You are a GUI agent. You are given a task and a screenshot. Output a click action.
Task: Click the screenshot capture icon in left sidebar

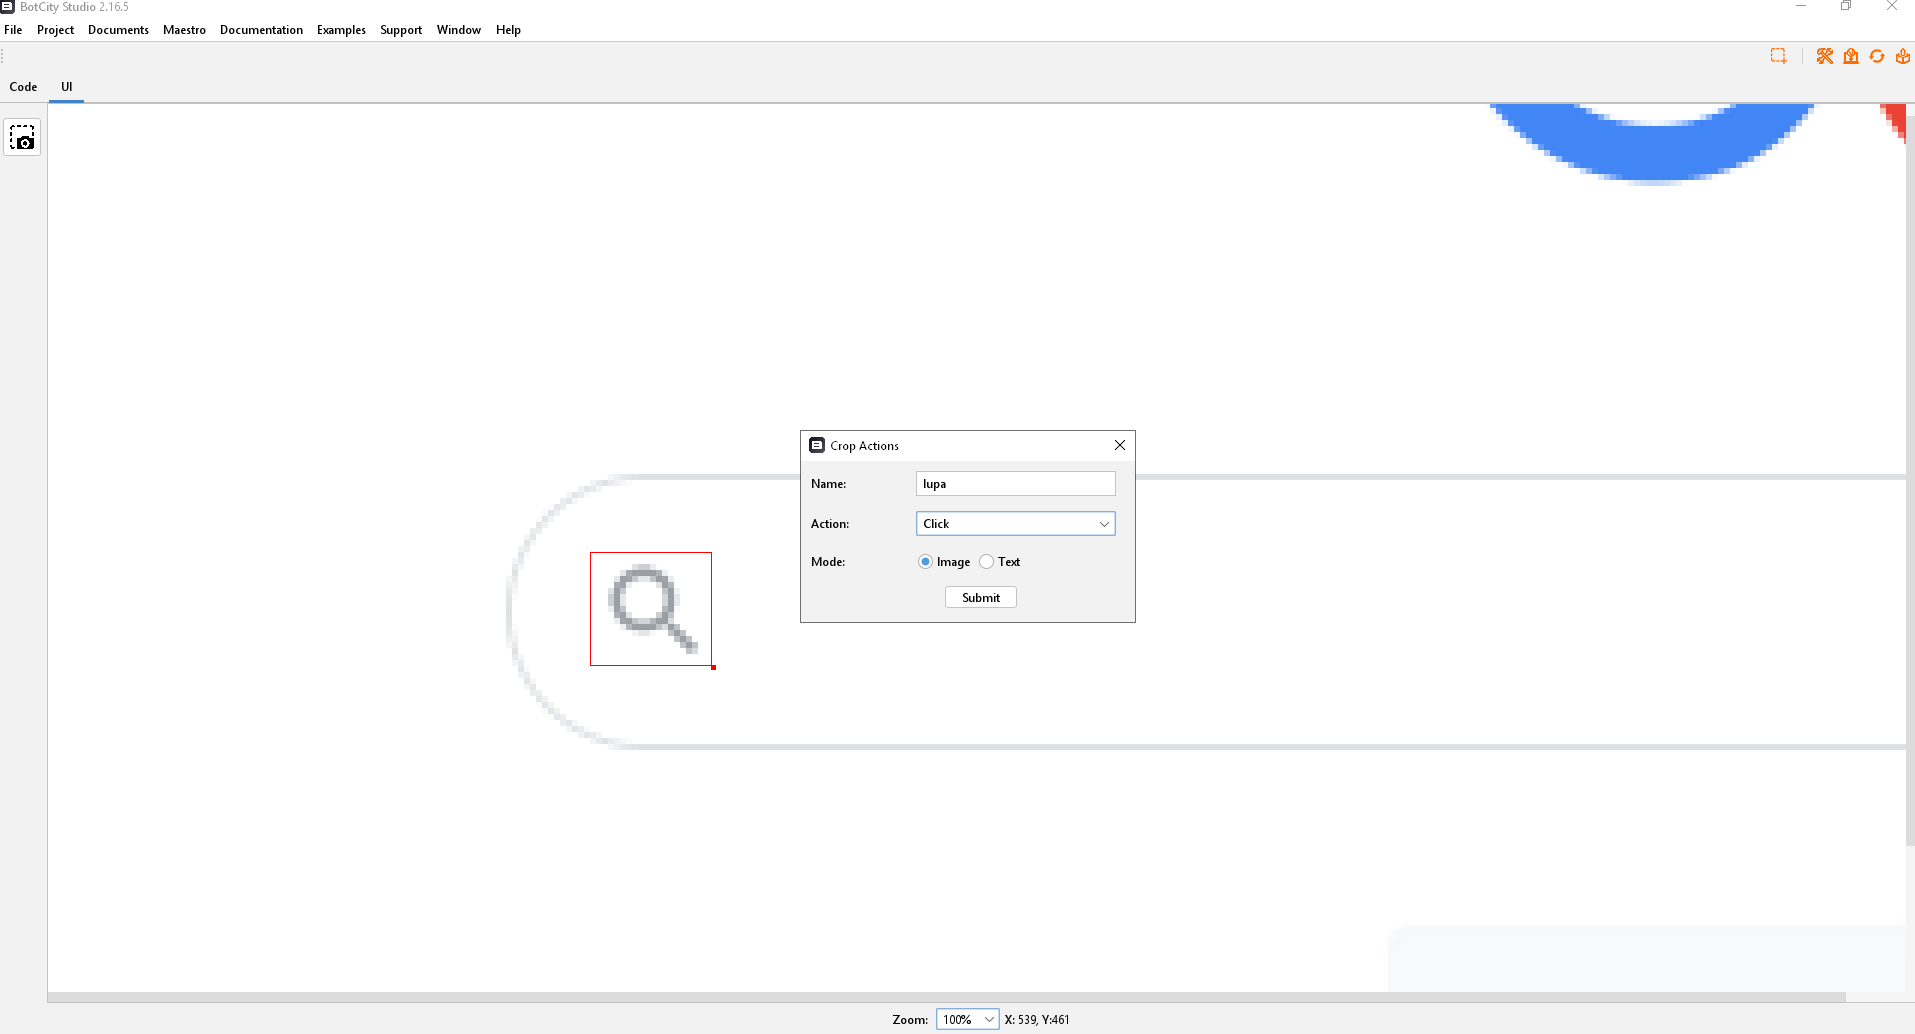pyautogui.click(x=22, y=137)
